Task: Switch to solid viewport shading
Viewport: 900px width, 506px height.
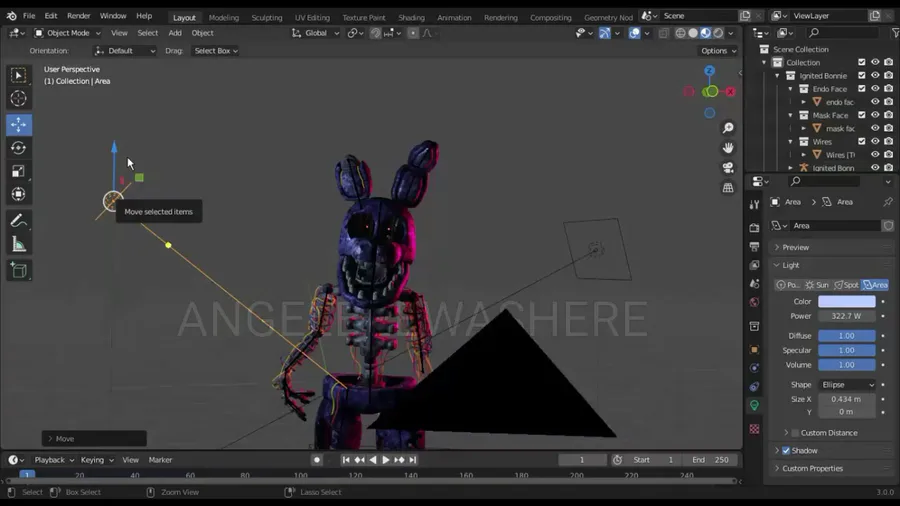Action: pyautogui.click(x=693, y=33)
